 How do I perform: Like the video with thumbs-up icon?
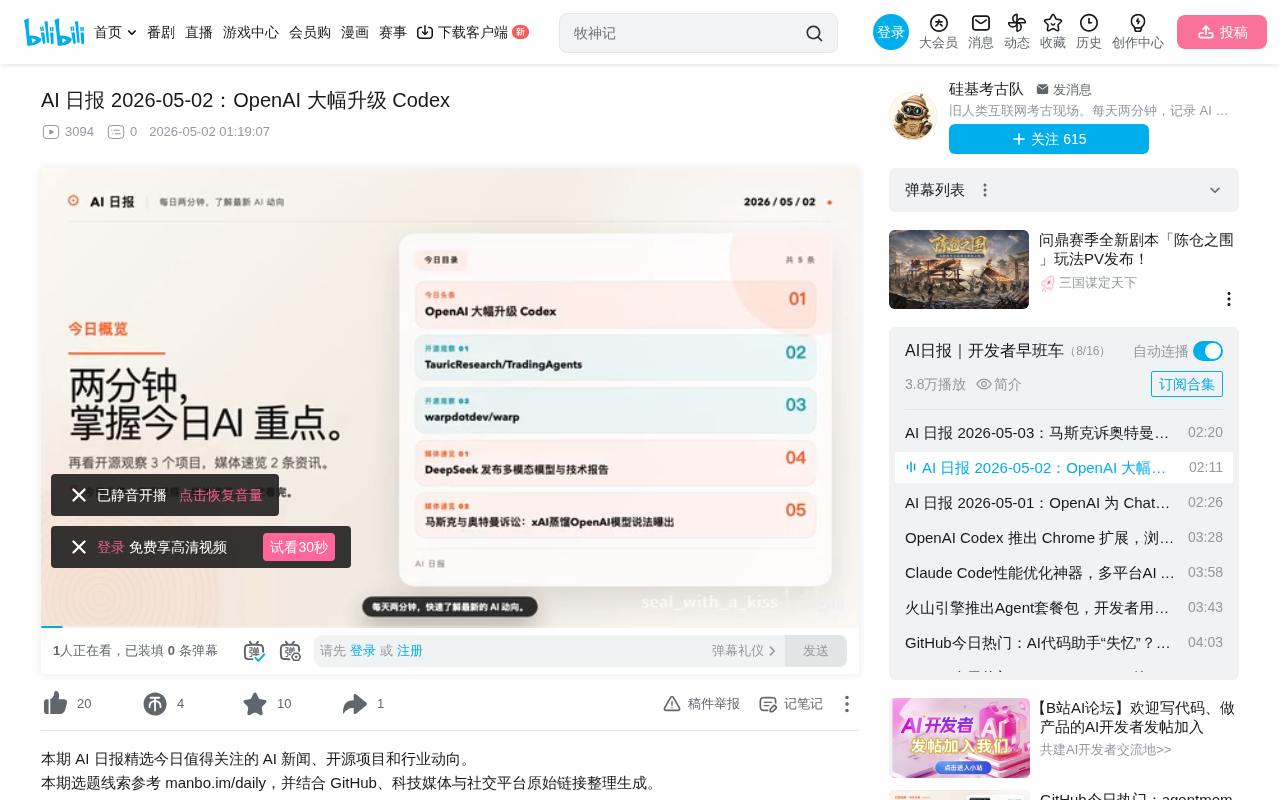(55, 704)
